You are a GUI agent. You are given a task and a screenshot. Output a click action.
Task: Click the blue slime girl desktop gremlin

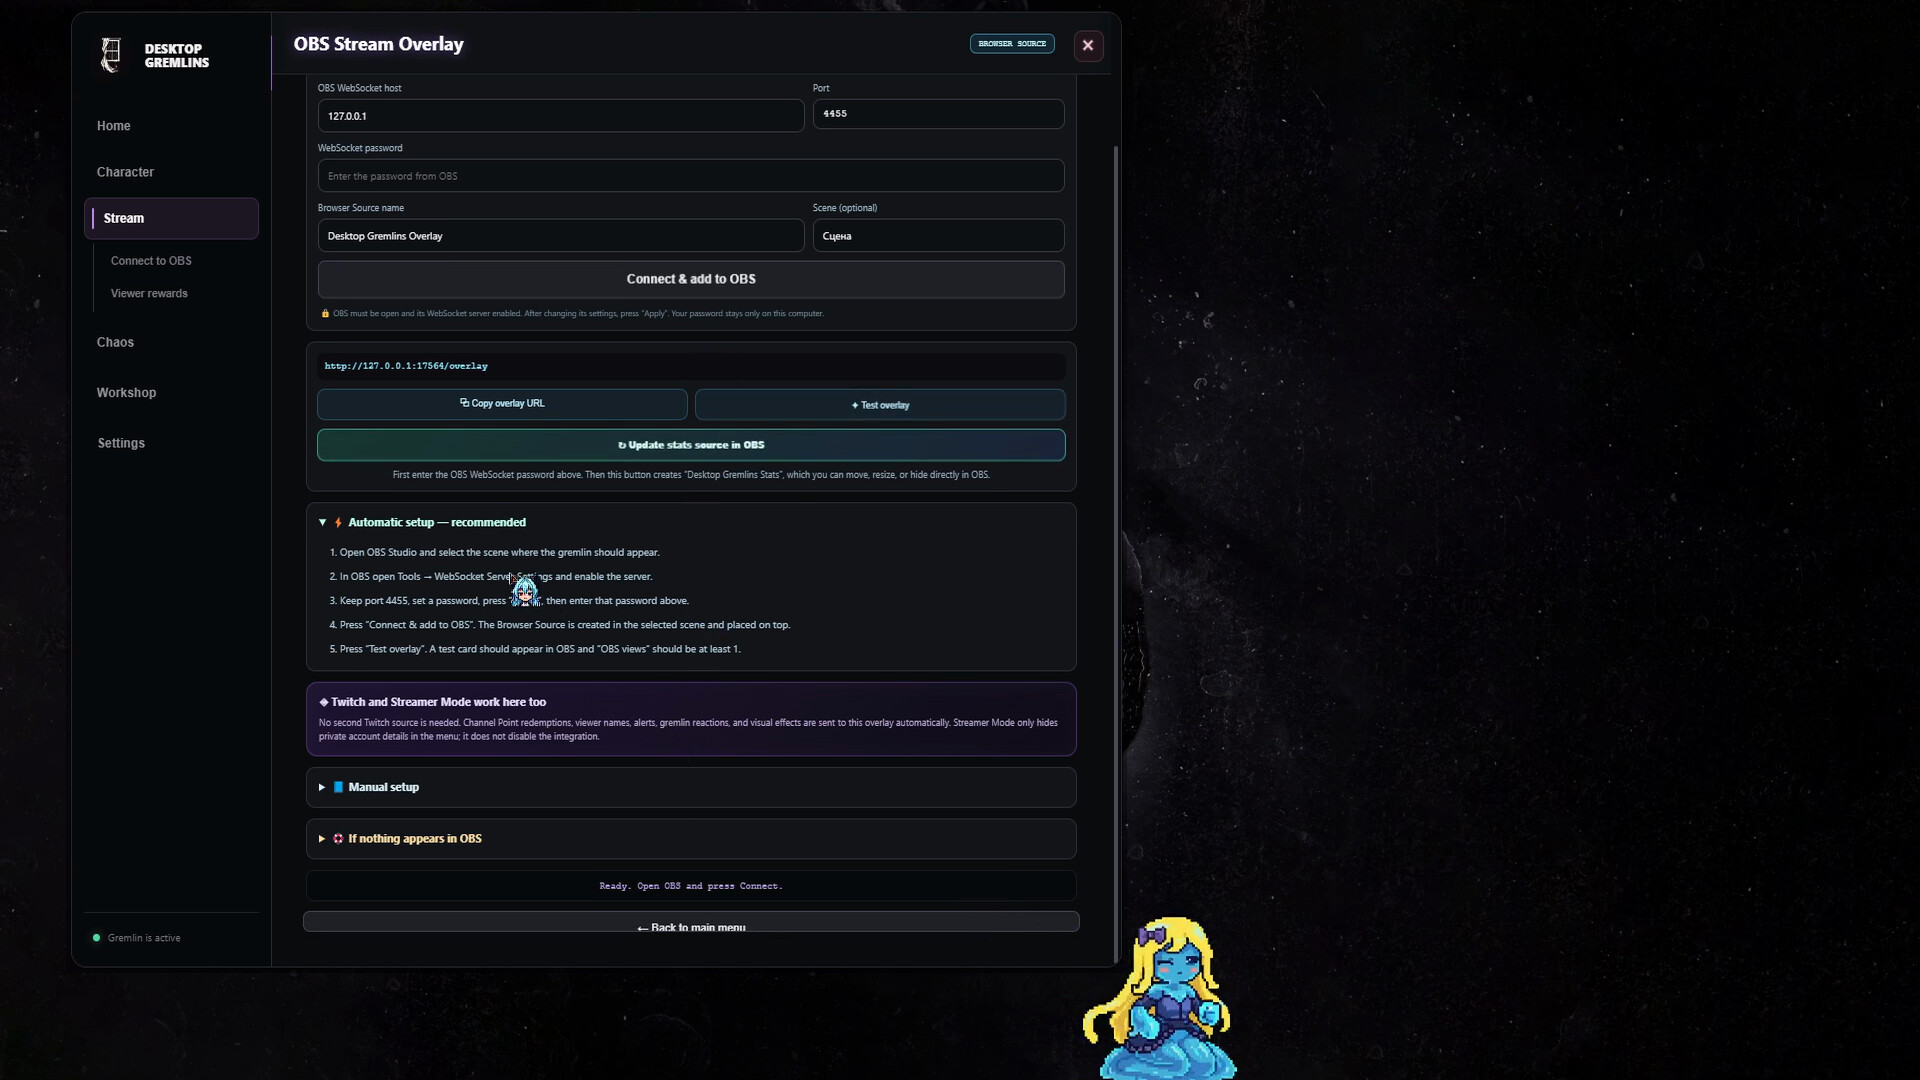[1163, 998]
